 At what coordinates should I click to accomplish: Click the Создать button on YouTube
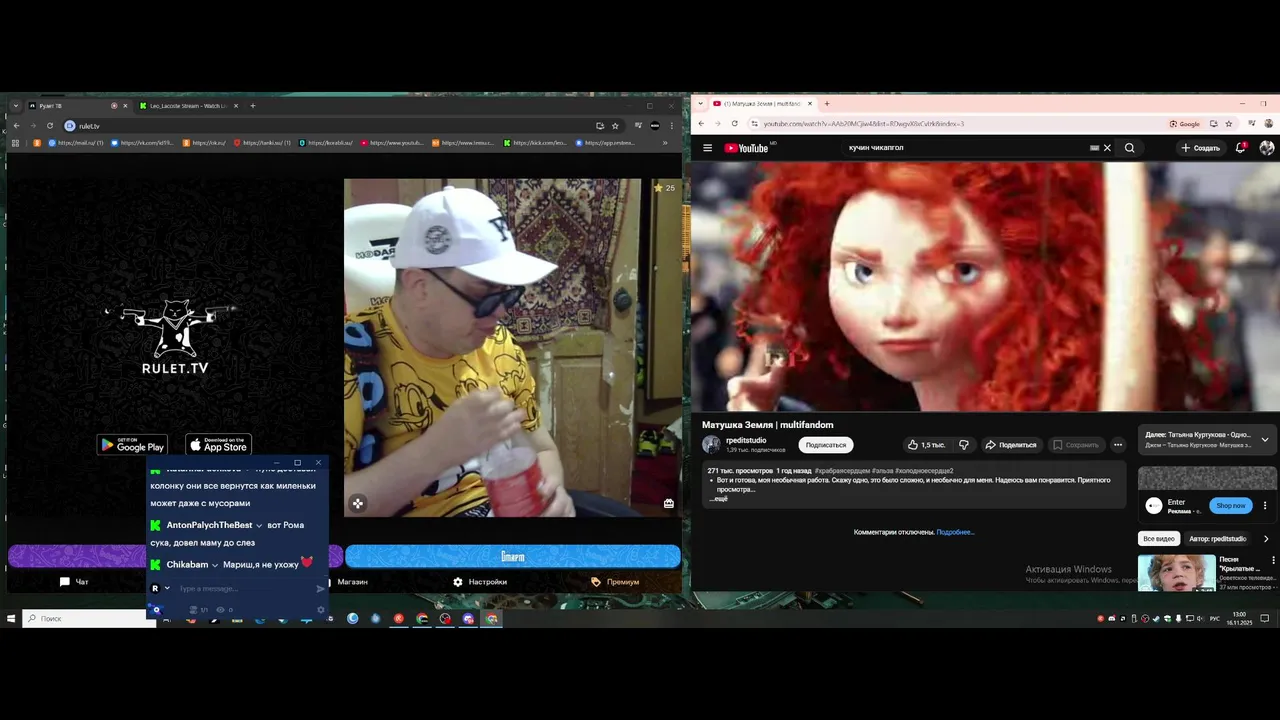(1201, 148)
